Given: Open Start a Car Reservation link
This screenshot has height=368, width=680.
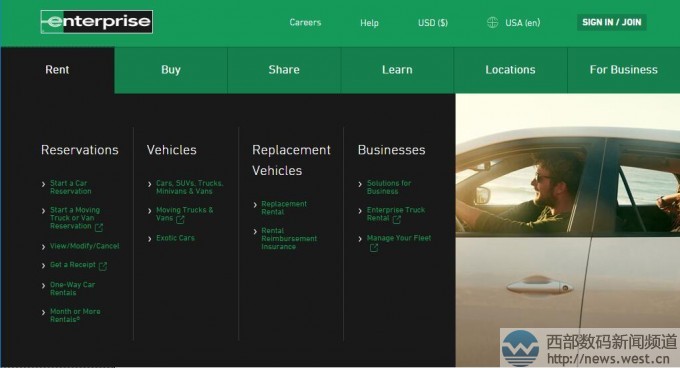Looking at the screenshot, I should click(x=71, y=187).
